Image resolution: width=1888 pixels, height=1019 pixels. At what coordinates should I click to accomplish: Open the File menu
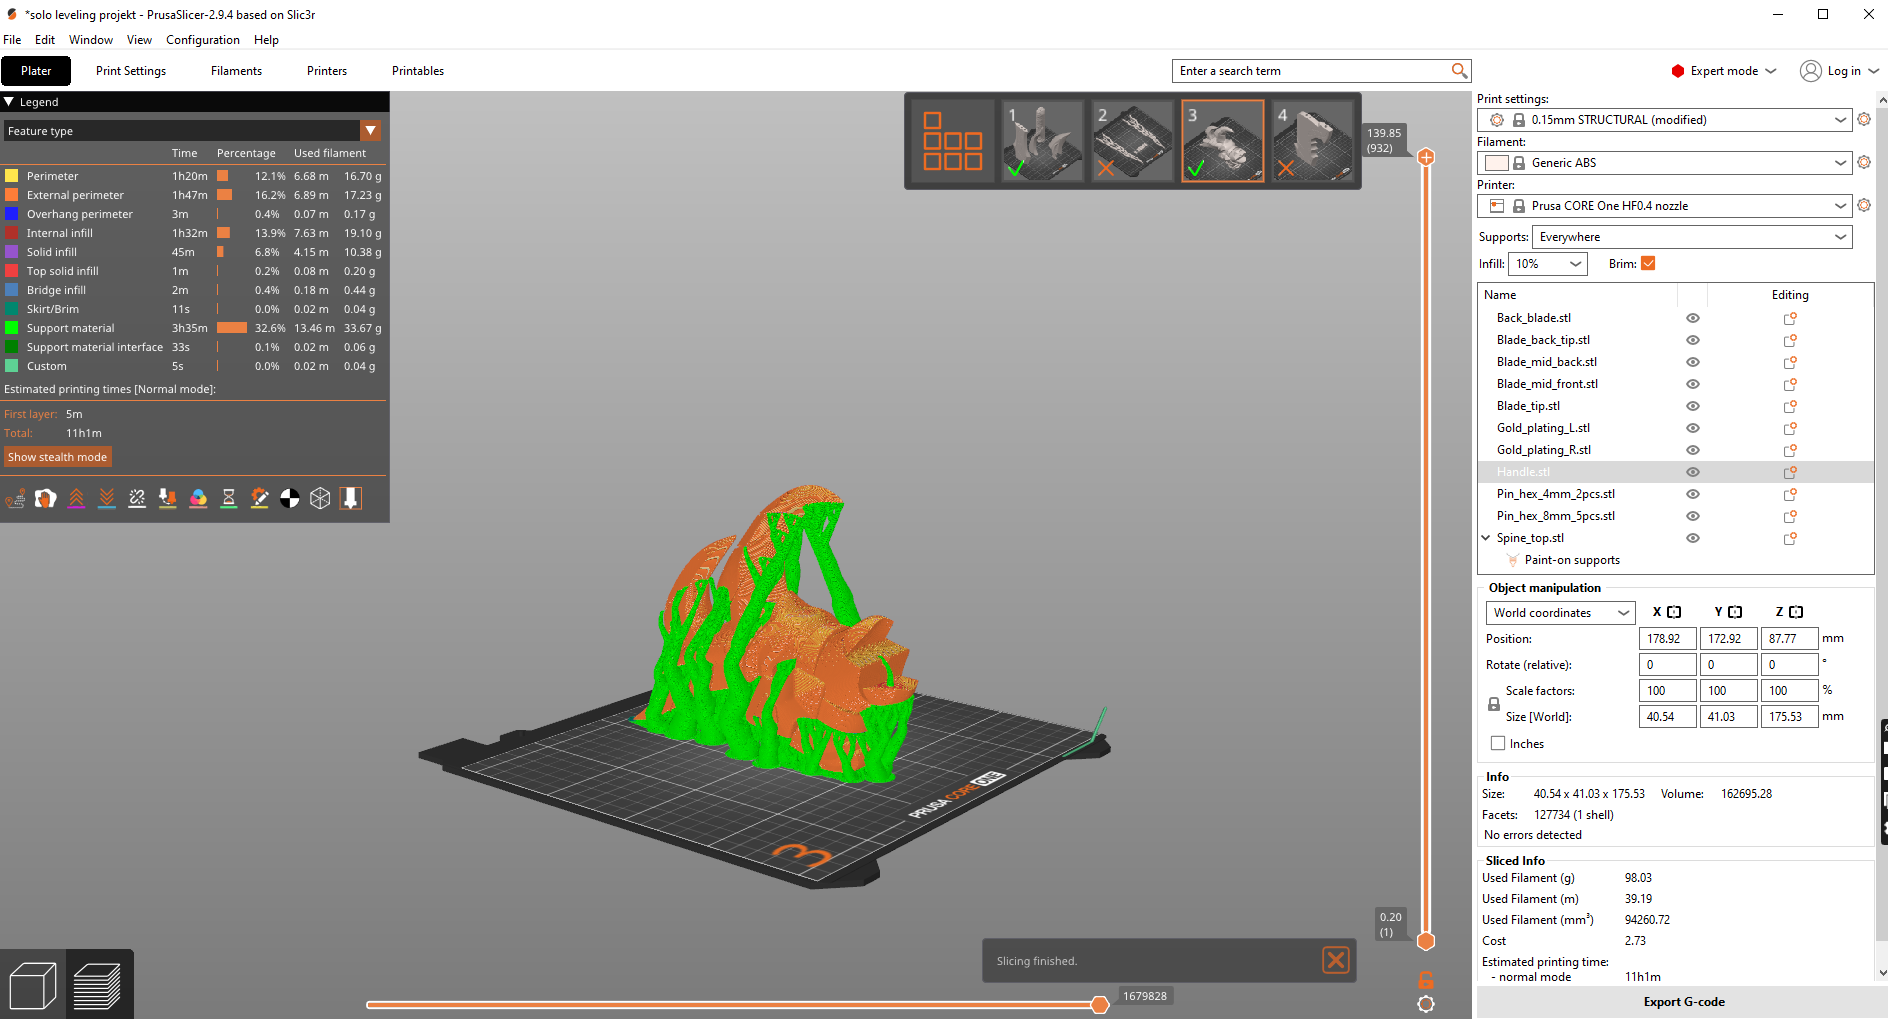[12, 40]
